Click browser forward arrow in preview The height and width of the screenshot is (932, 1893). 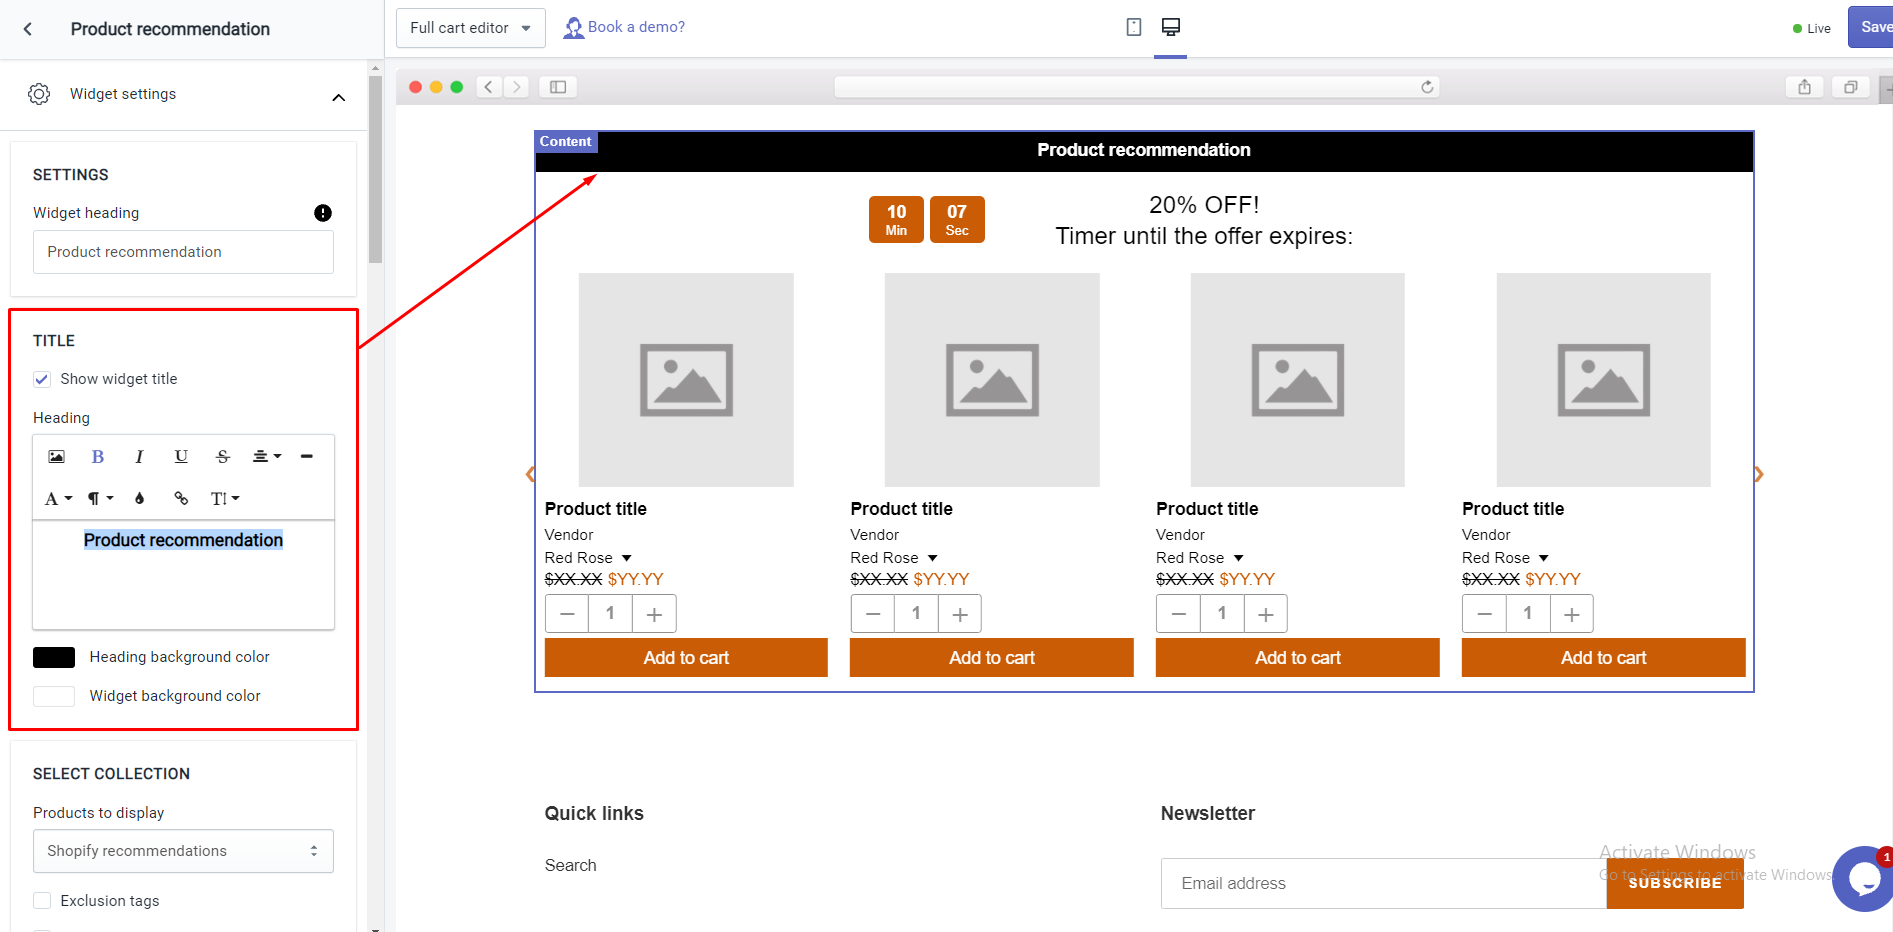coord(516,87)
